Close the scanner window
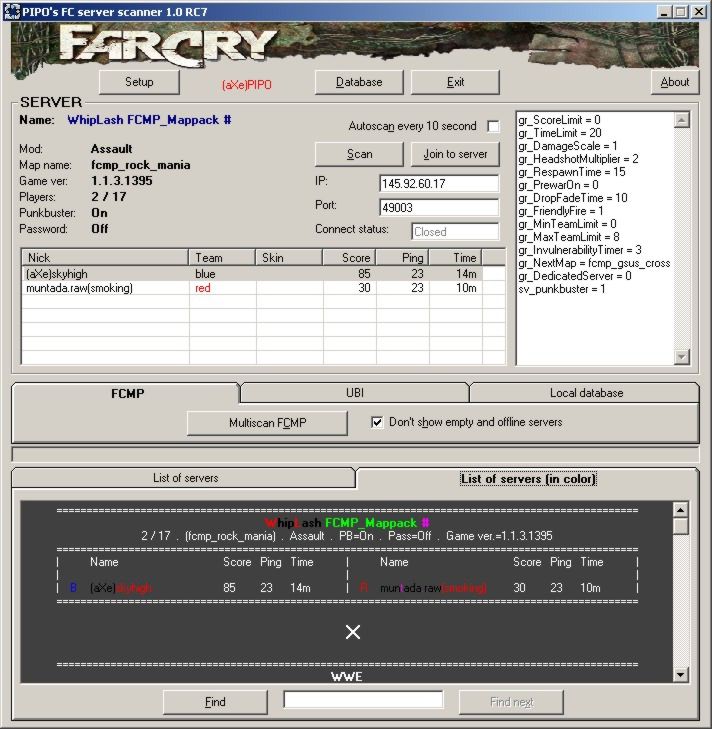This screenshot has height=729, width=712. tap(699, 12)
